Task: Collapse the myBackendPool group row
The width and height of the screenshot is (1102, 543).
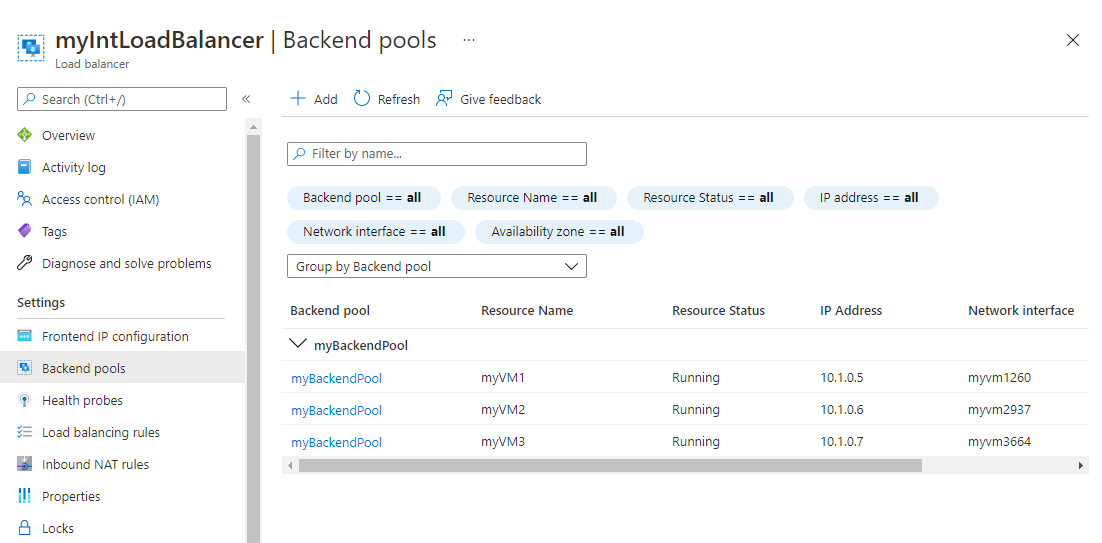Action: pyautogui.click(x=298, y=345)
